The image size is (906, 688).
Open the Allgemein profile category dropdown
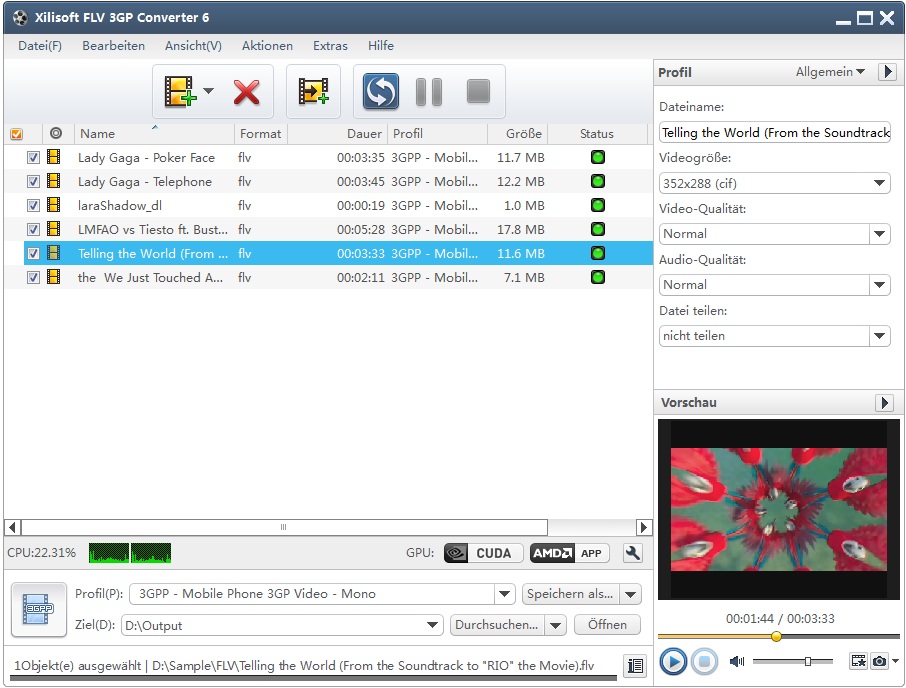[x=830, y=72]
